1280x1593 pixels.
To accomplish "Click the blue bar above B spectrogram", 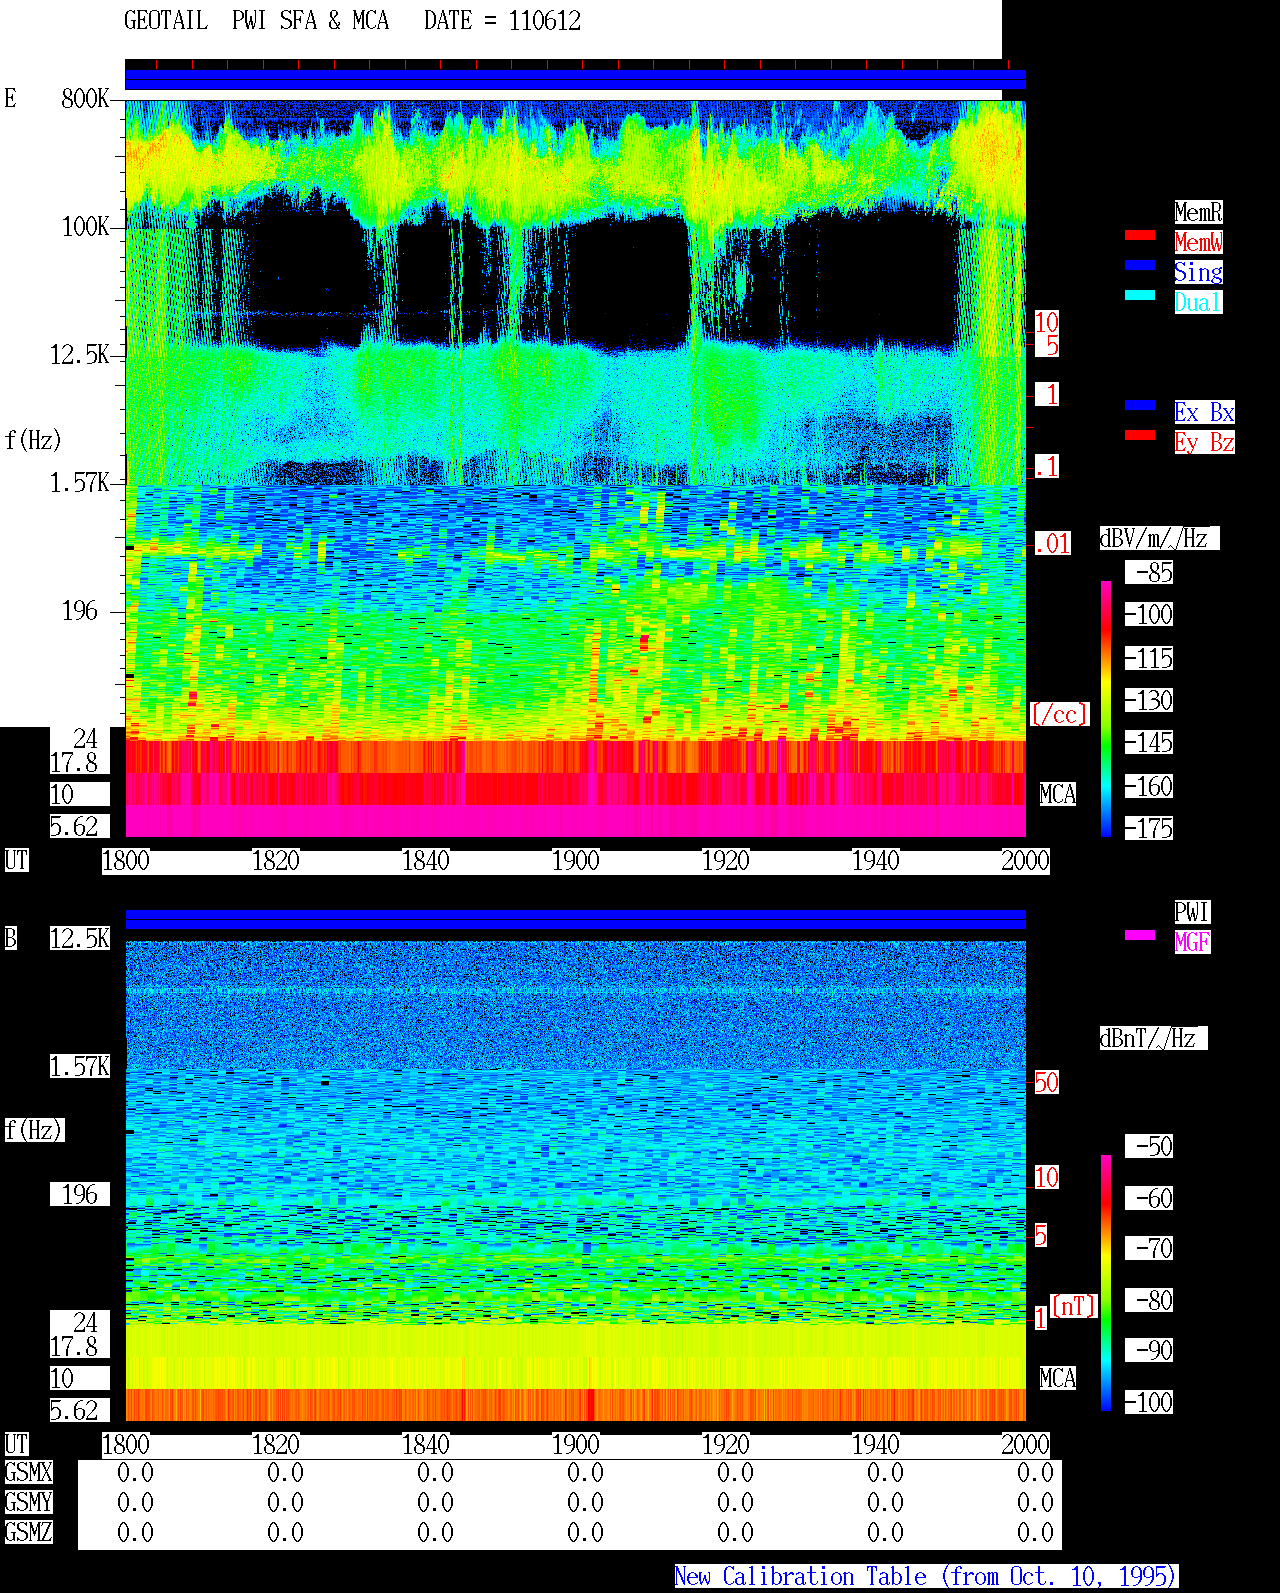I will click(575, 920).
